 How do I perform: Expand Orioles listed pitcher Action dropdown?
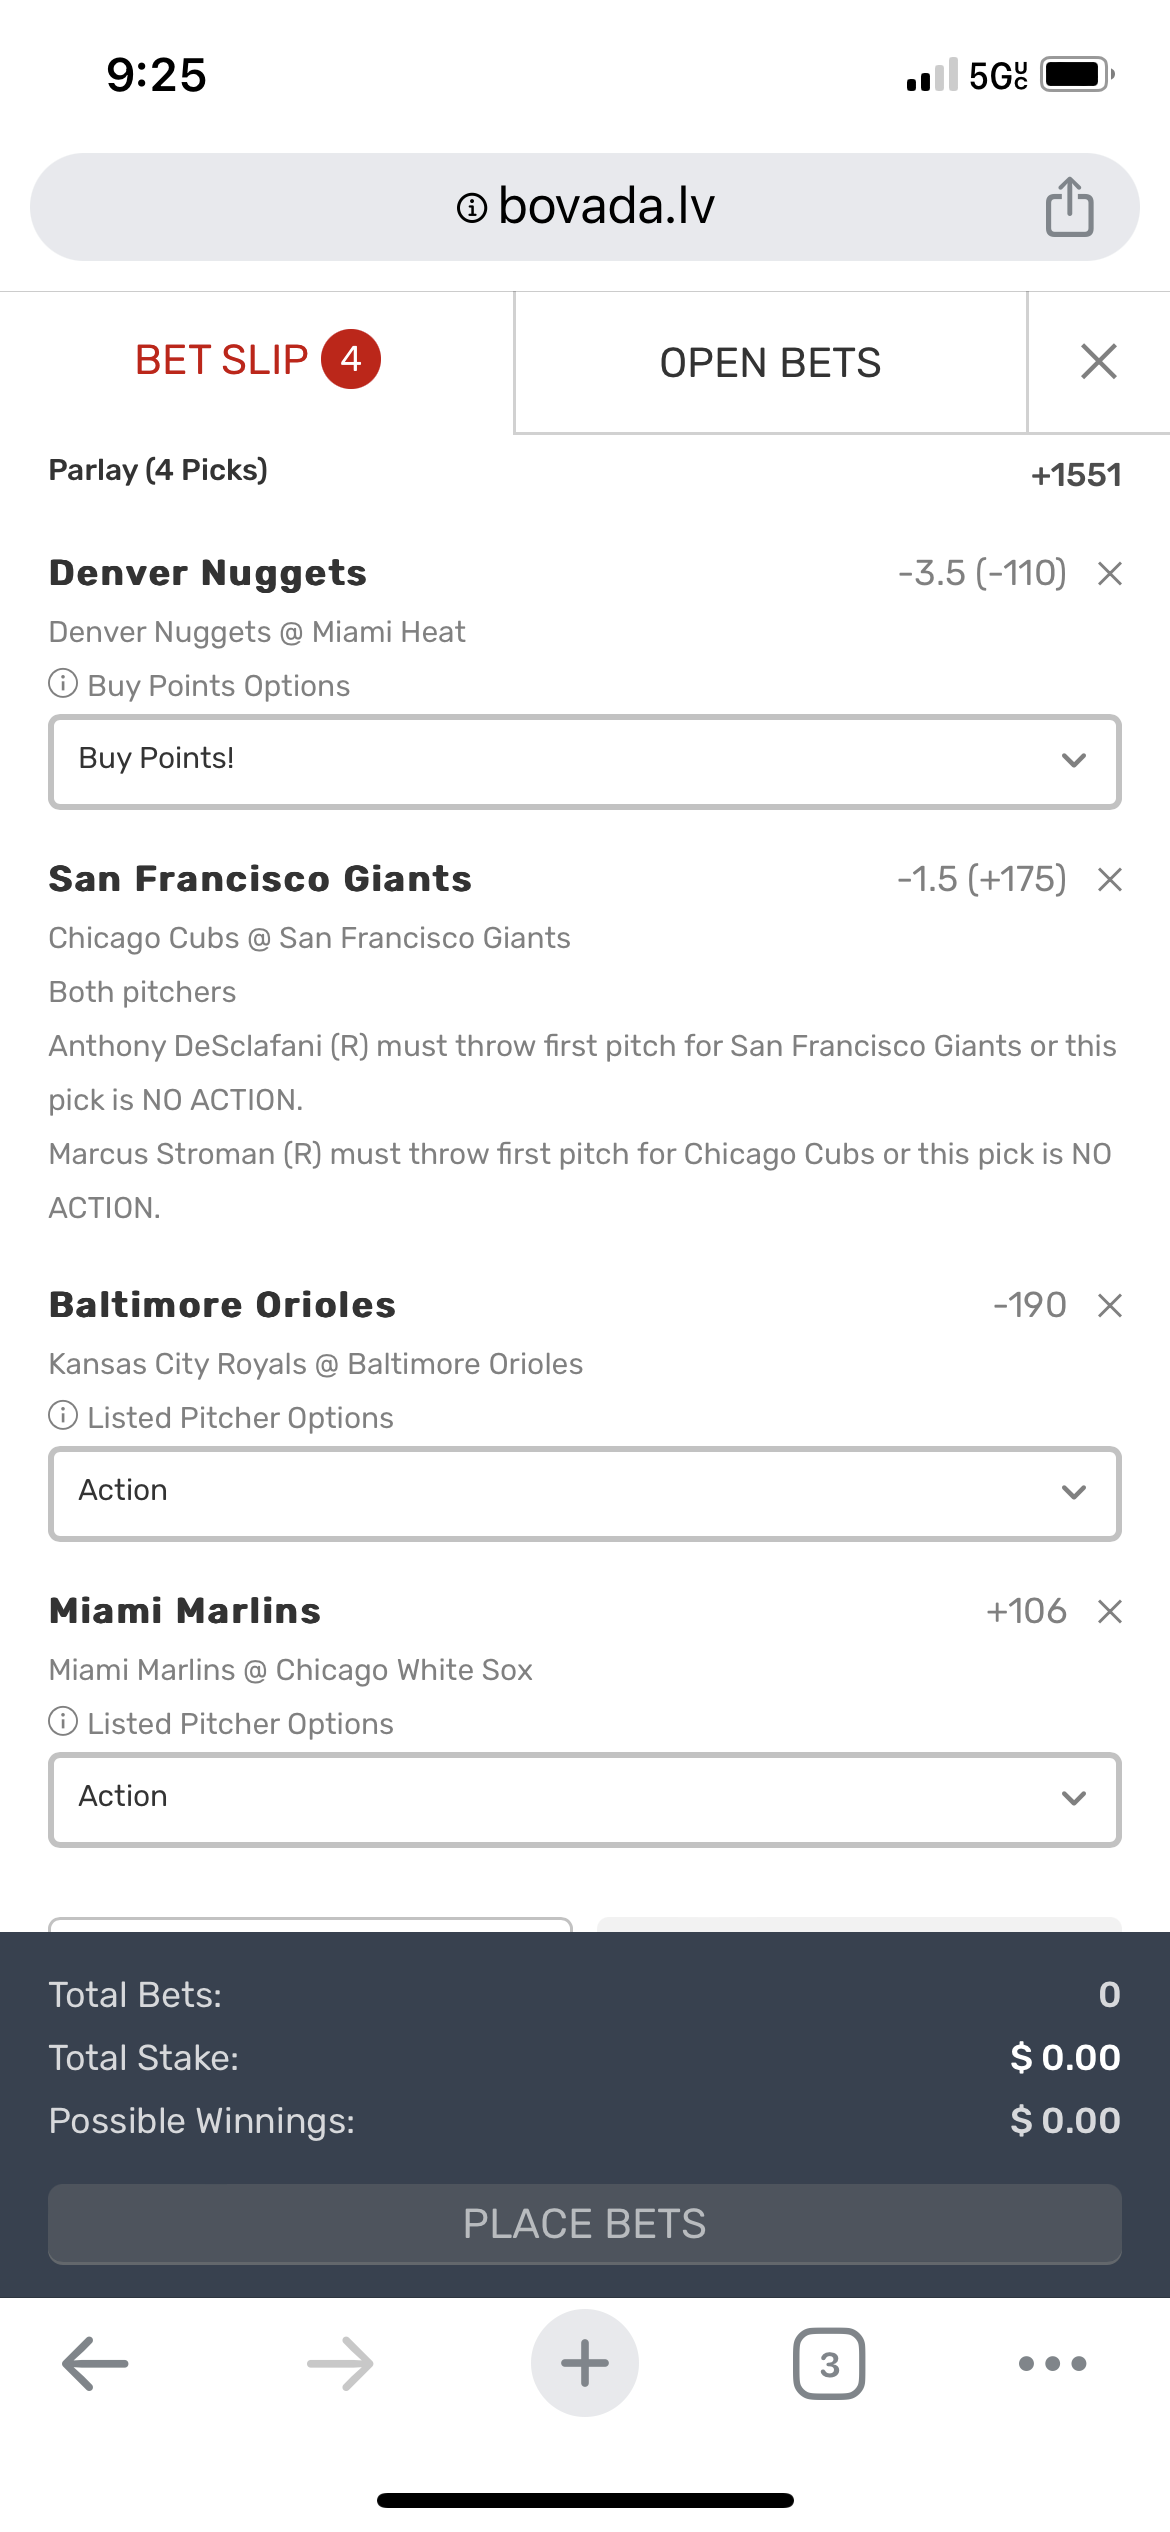point(584,1494)
